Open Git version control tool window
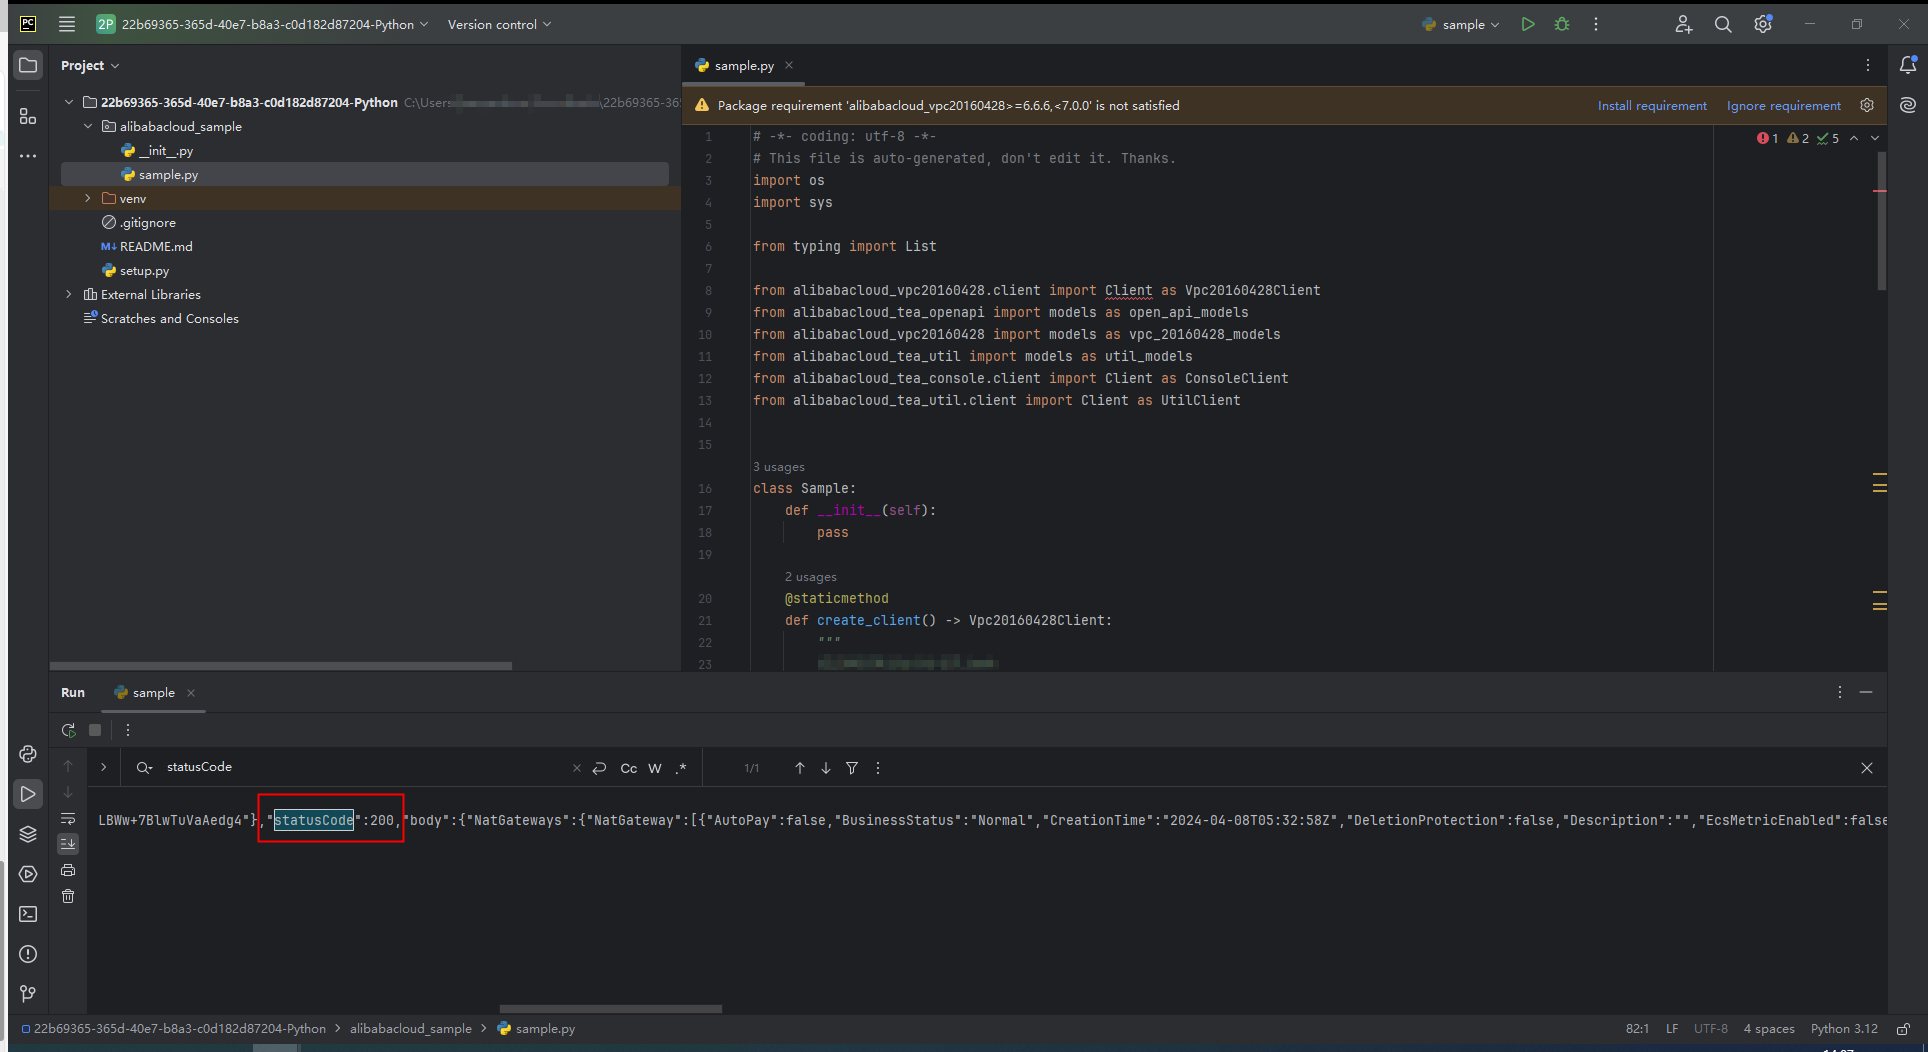Screen dimensions: 1928x1052 [x=28, y=994]
